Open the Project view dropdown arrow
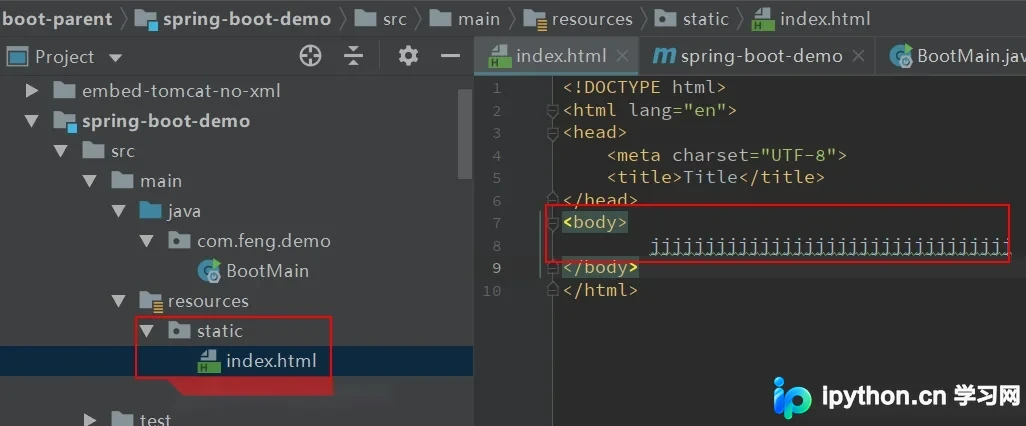Screen dimensions: 1026x426 click(115, 58)
